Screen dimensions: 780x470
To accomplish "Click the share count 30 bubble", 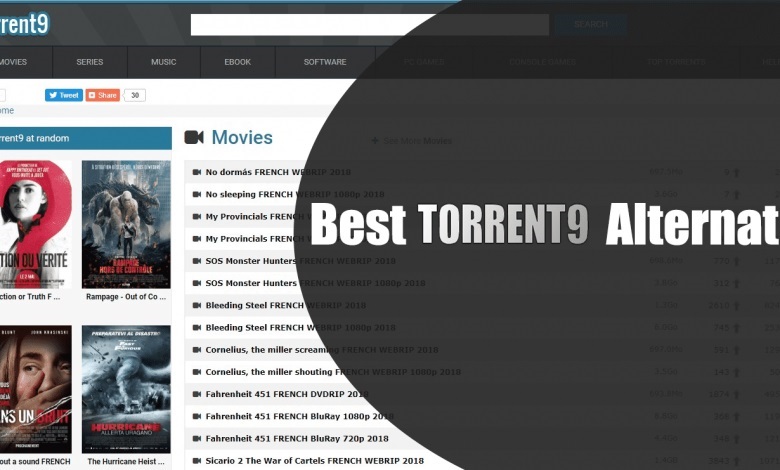I will pos(135,95).
